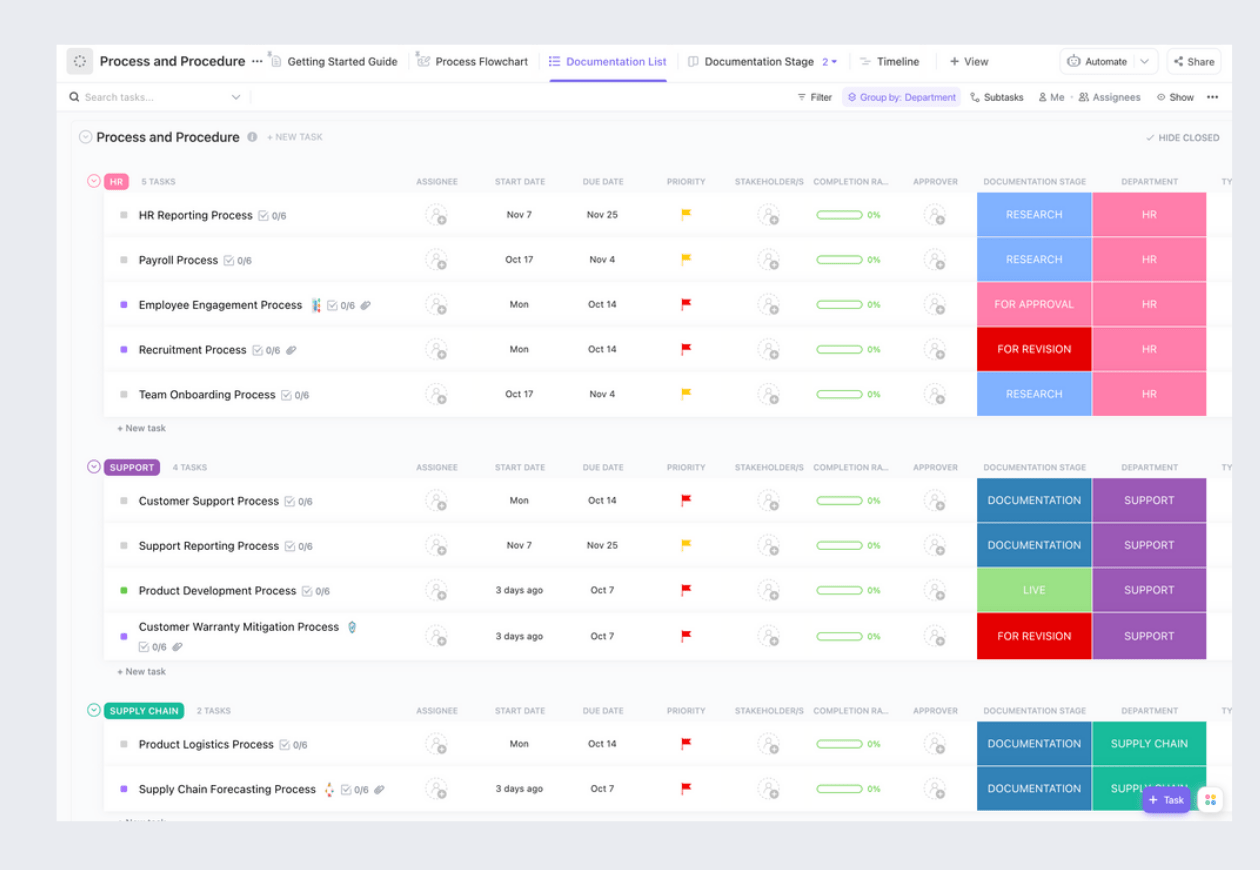Viewport: 1260px width, 870px height.
Task: Click the subtask checklist icon on Payroll Process
Action: click(229, 260)
